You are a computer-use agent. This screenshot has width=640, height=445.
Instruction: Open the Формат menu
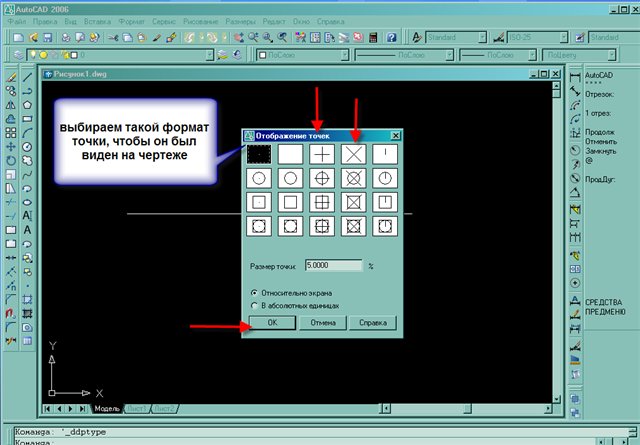tap(131, 20)
